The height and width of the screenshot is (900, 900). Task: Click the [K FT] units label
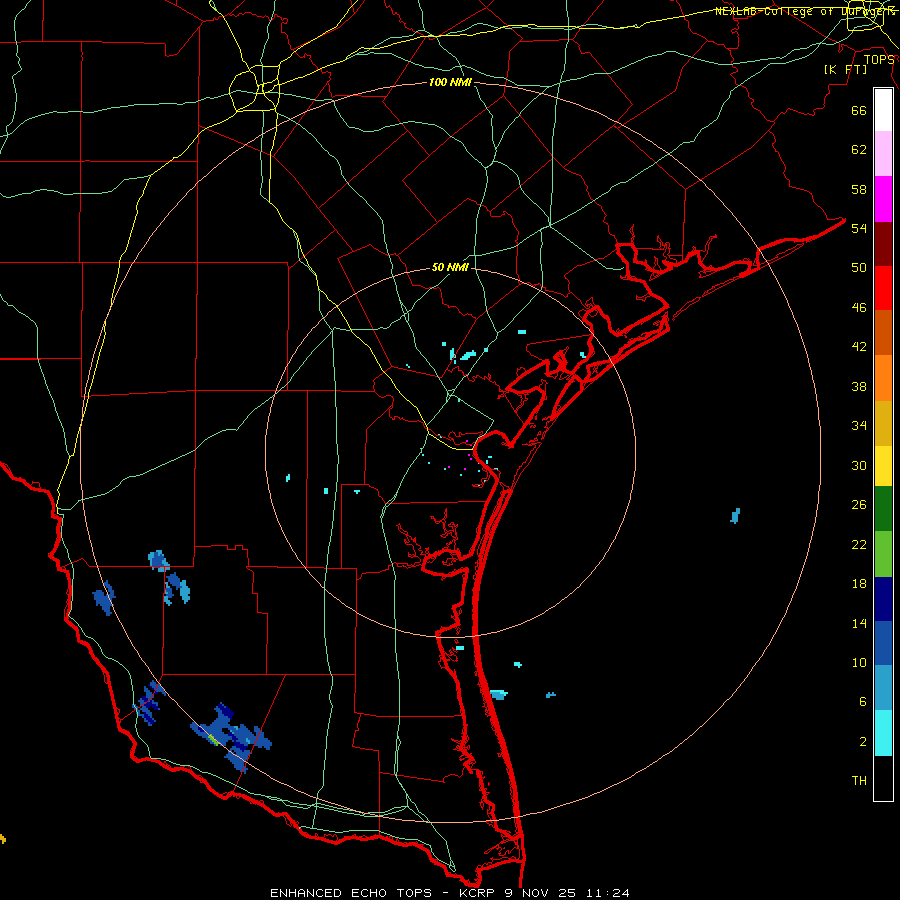point(845,69)
